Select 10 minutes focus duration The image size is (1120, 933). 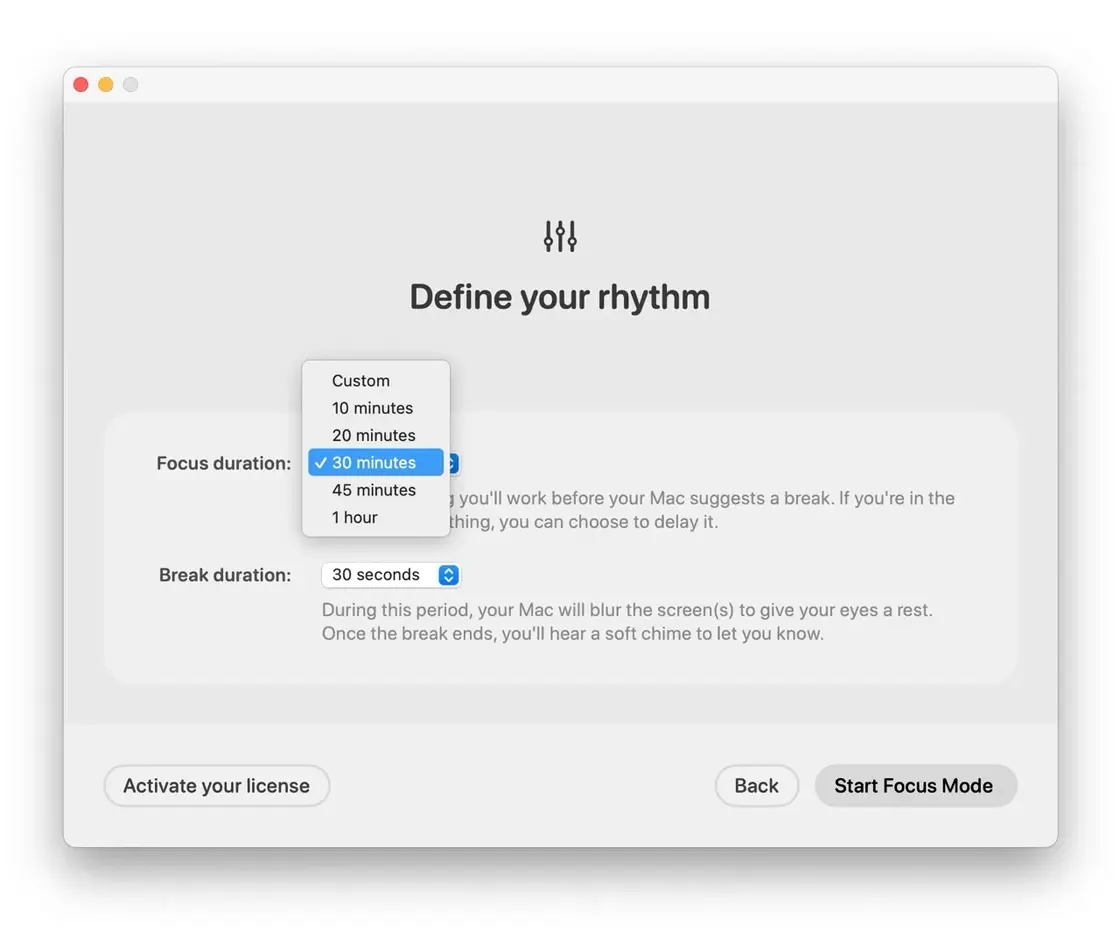click(376, 408)
